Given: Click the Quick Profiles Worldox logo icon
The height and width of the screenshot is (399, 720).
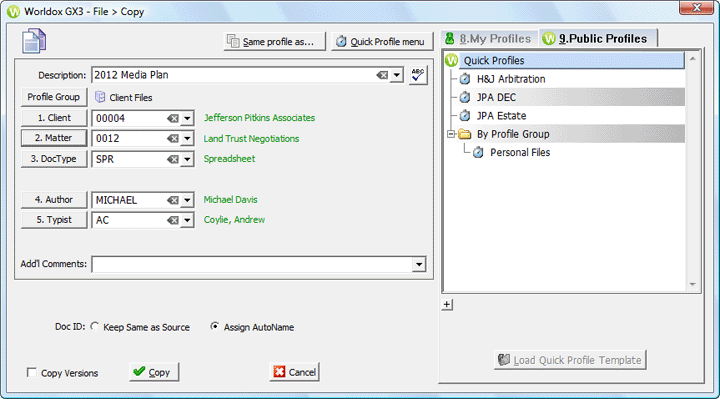Looking at the screenshot, I should (452, 60).
